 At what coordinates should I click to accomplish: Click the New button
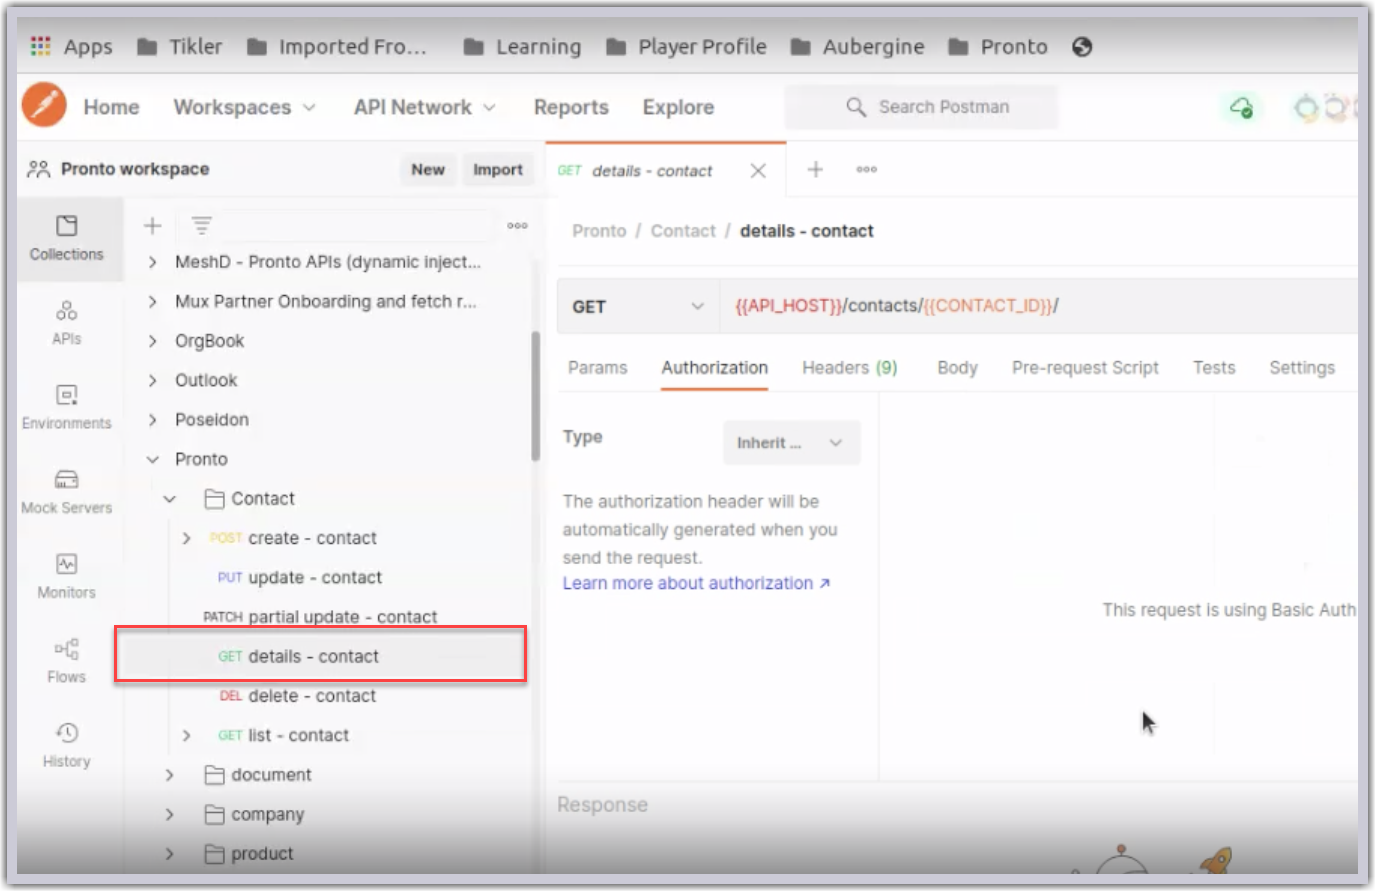click(428, 170)
